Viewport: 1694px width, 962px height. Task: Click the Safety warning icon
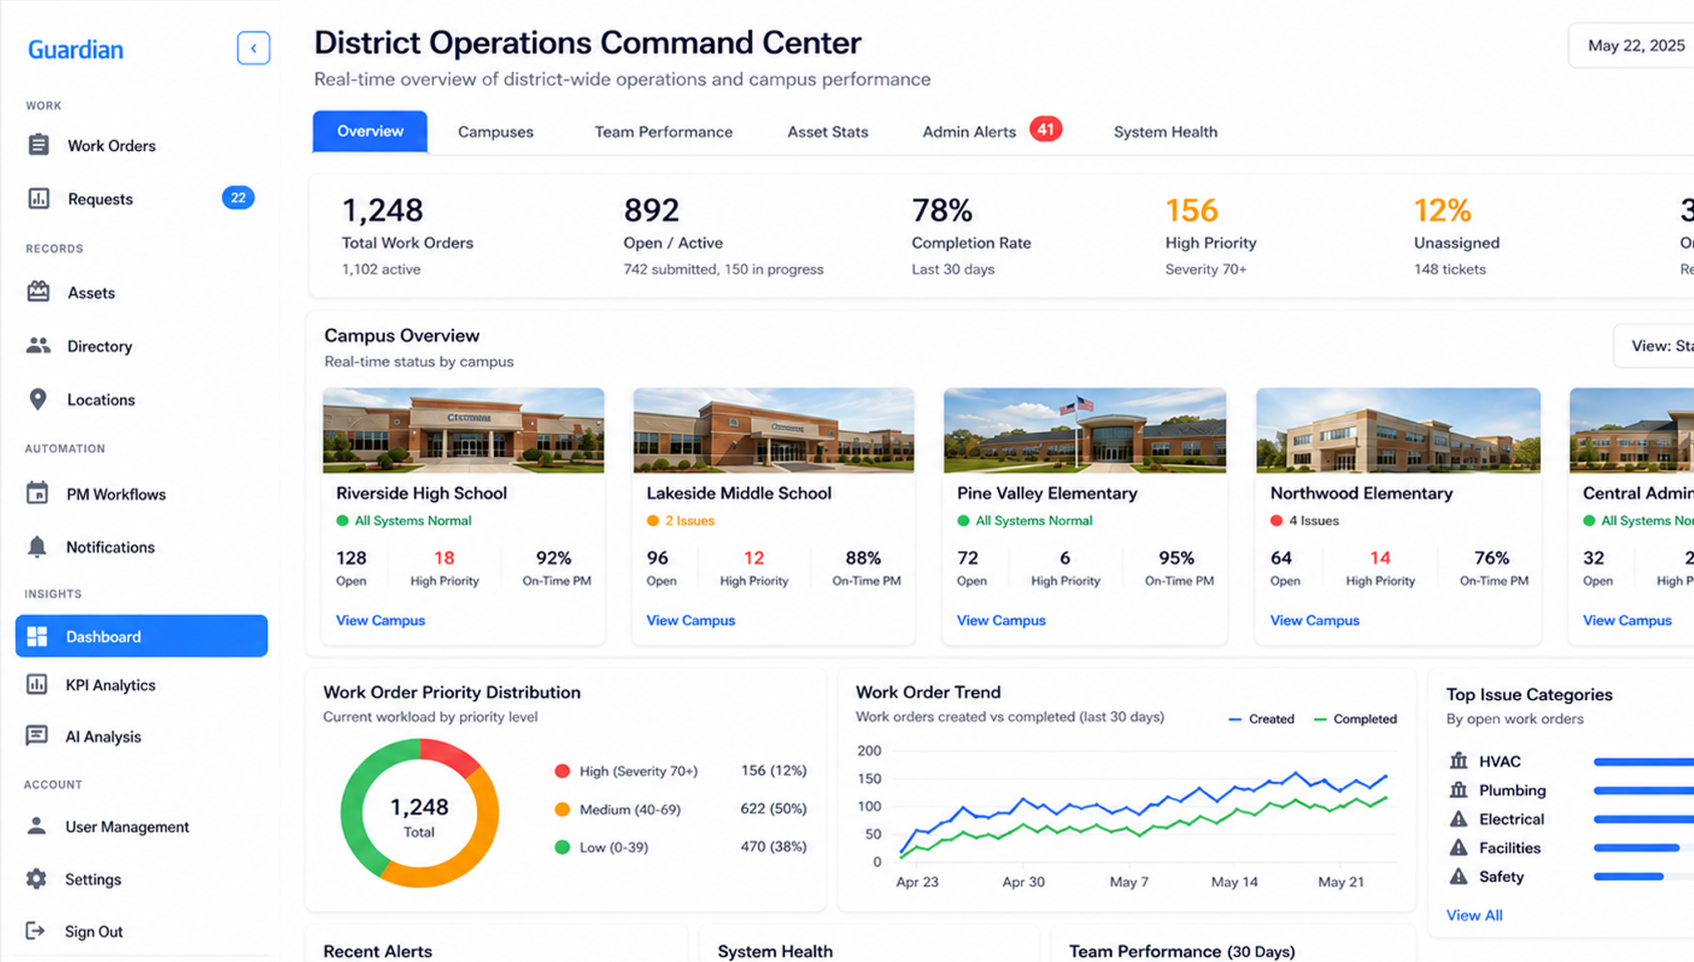1459,877
